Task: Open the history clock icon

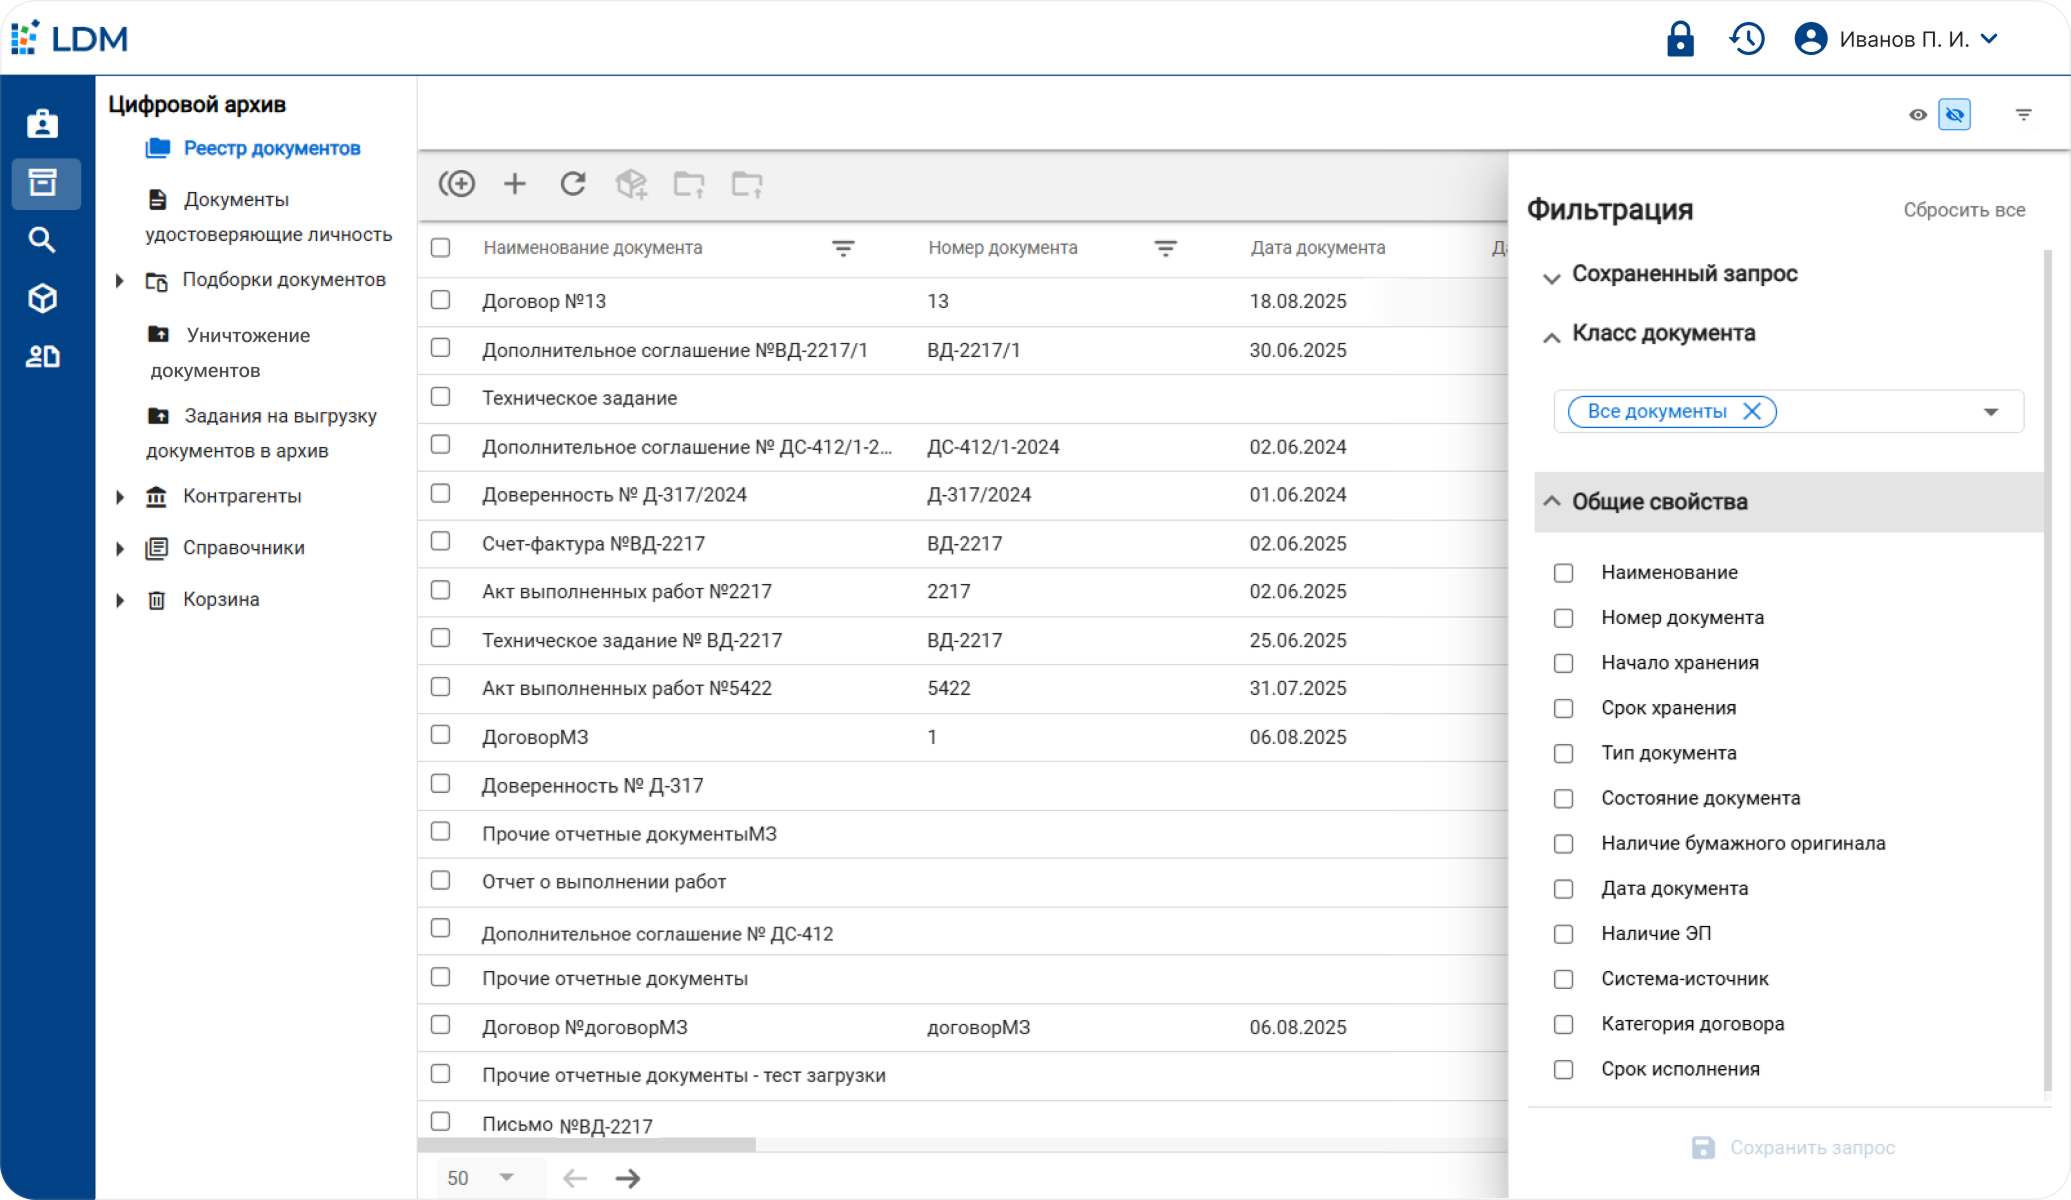Action: pos(1746,39)
